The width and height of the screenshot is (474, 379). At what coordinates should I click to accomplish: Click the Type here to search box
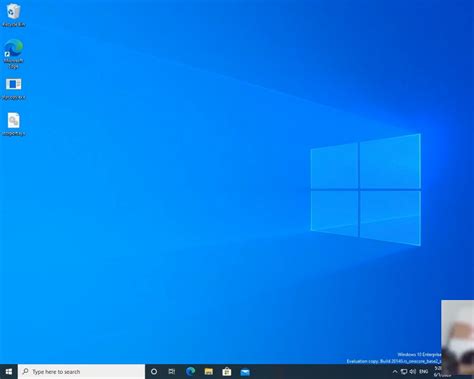tap(81, 371)
